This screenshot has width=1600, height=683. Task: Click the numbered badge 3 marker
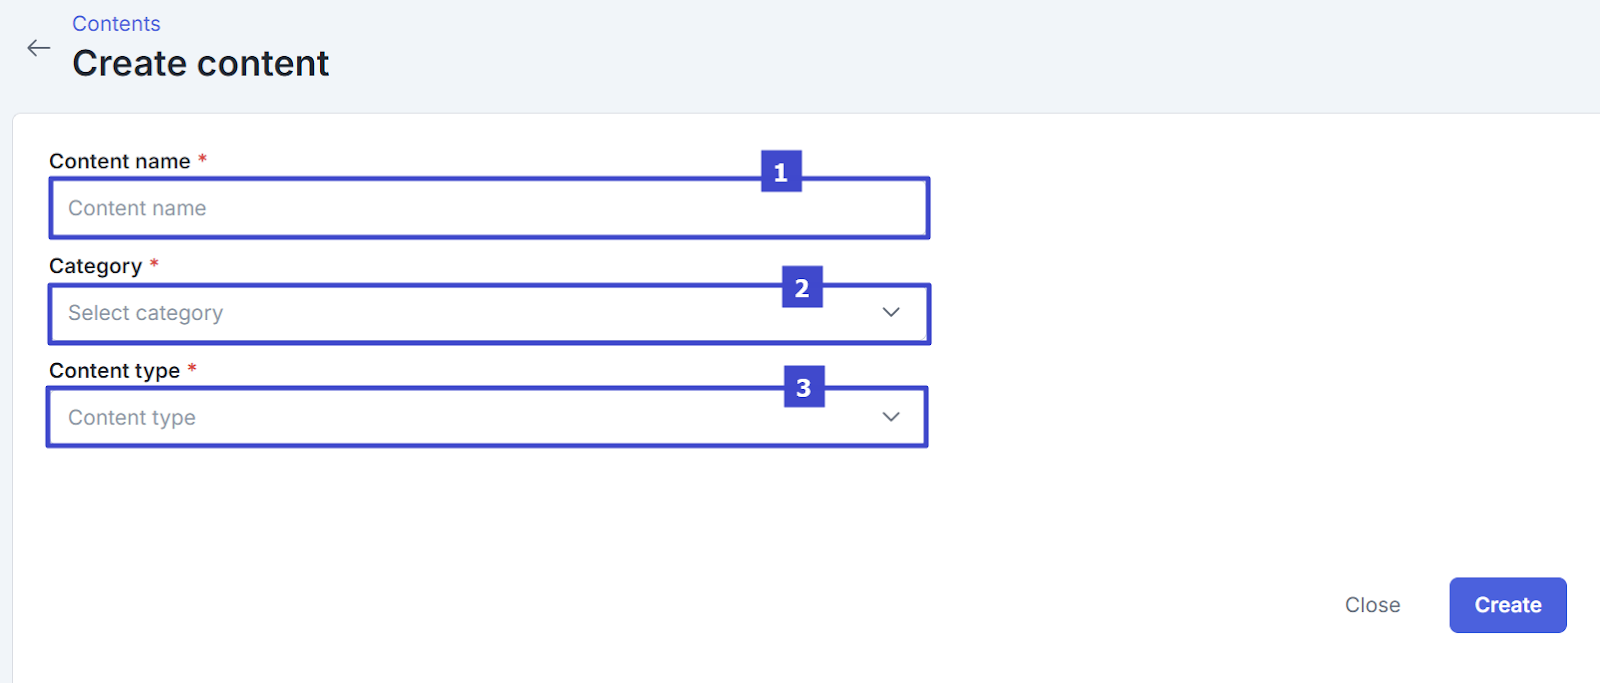click(804, 387)
